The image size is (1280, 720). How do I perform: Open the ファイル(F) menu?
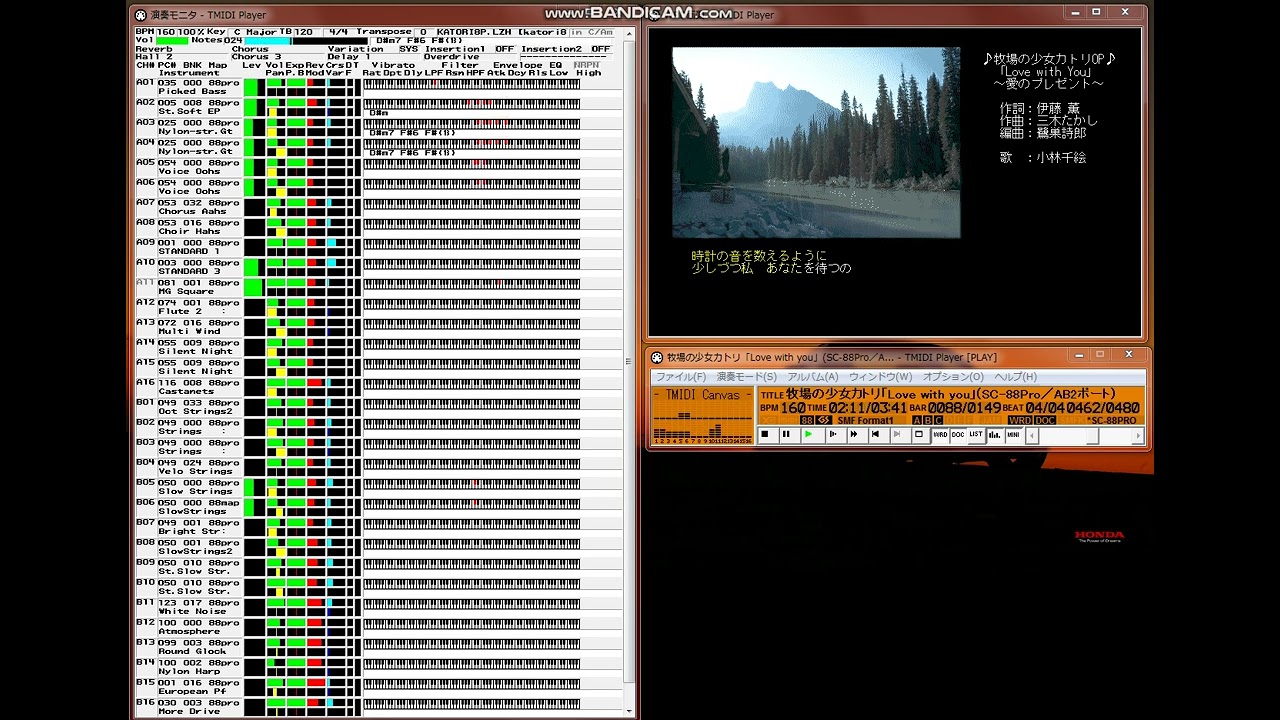(x=680, y=377)
